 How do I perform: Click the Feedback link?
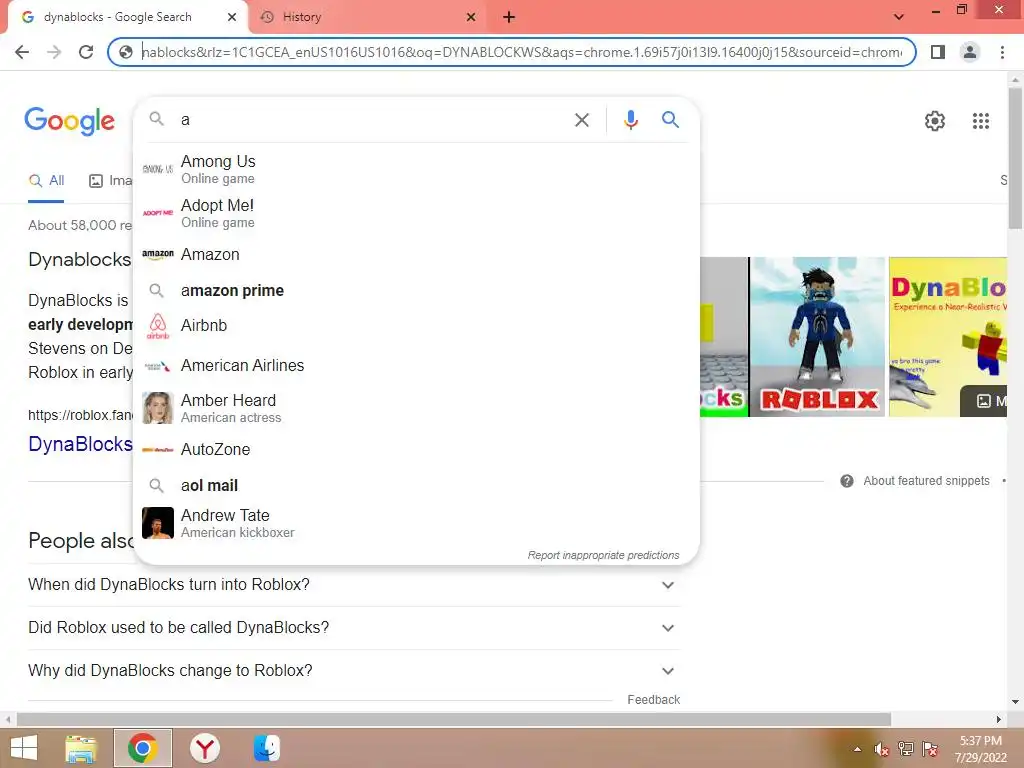[653, 700]
